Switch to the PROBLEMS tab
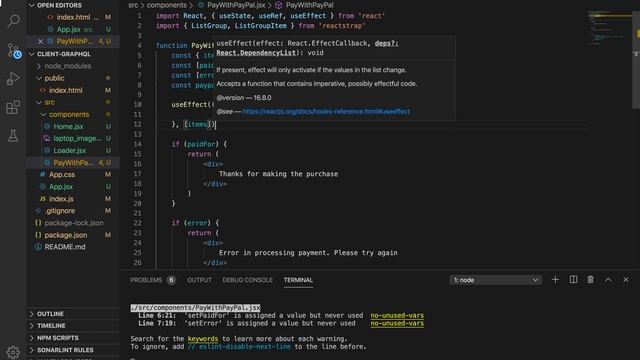 (146, 280)
